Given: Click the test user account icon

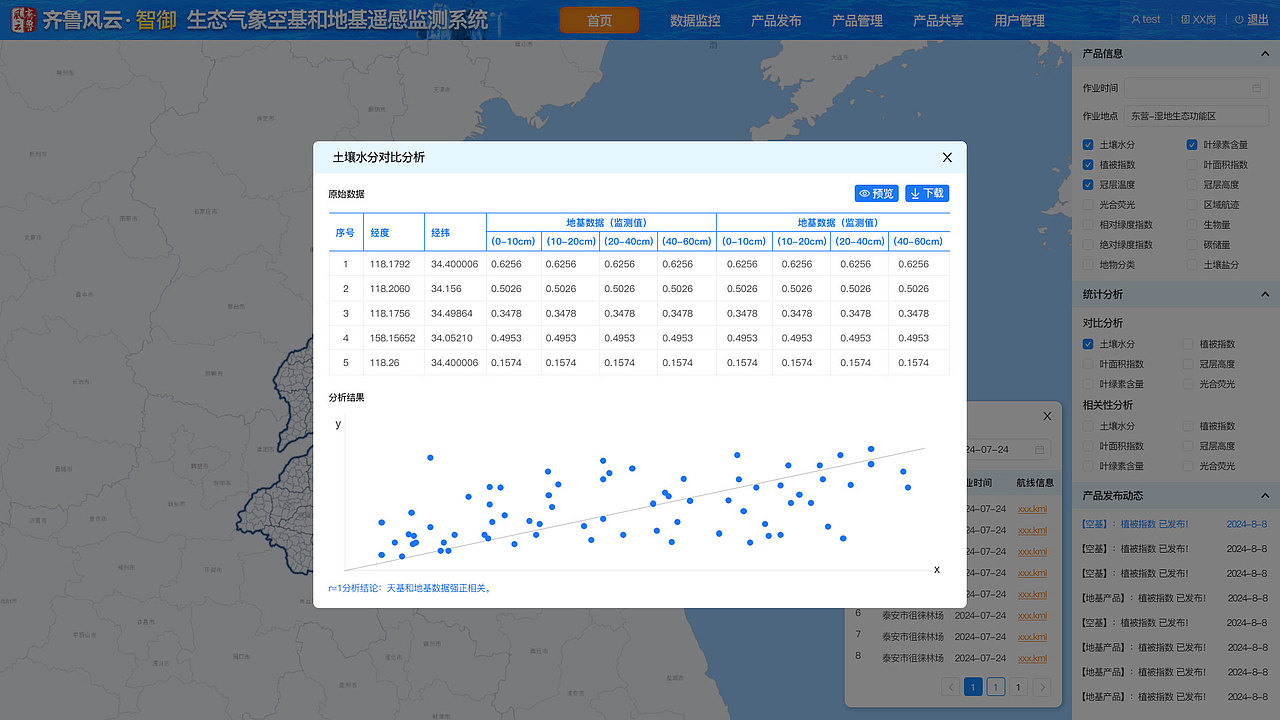Looking at the screenshot, I should tap(1136, 19).
